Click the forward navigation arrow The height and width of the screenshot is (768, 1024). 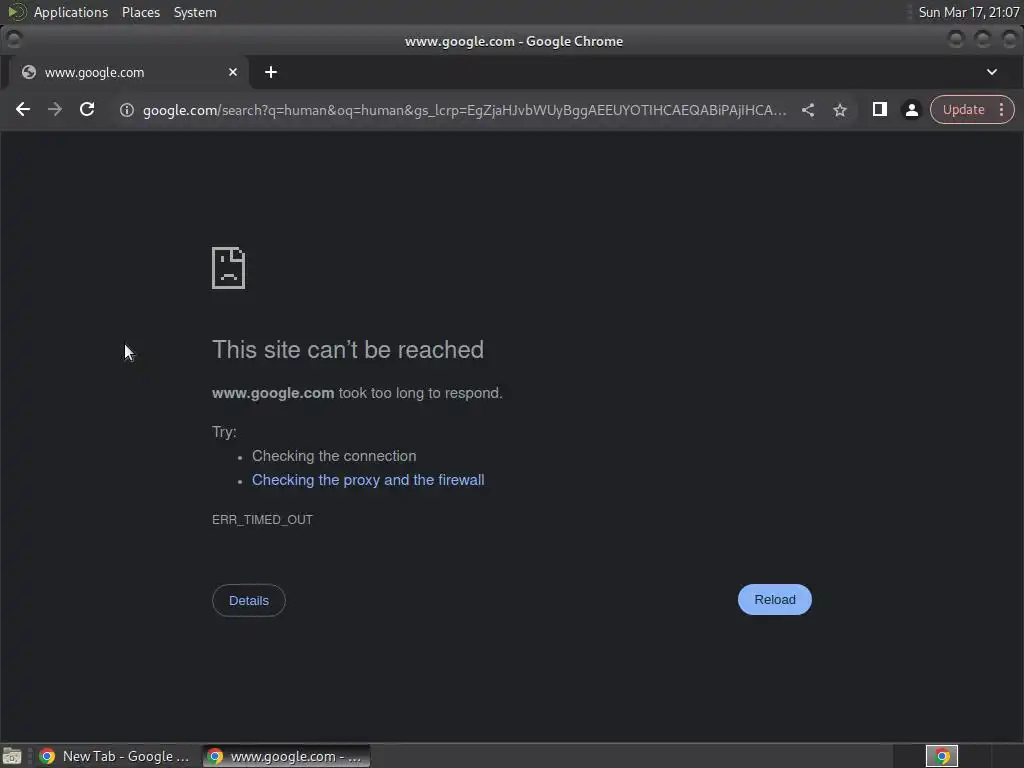tap(55, 110)
